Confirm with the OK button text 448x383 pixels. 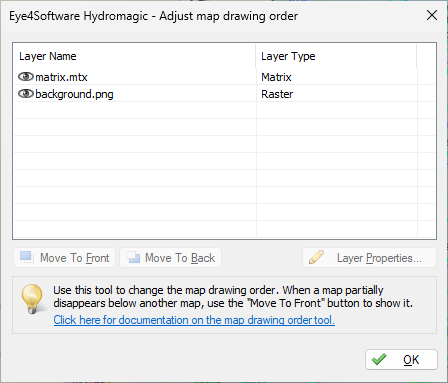pyautogui.click(x=411, y=360)
